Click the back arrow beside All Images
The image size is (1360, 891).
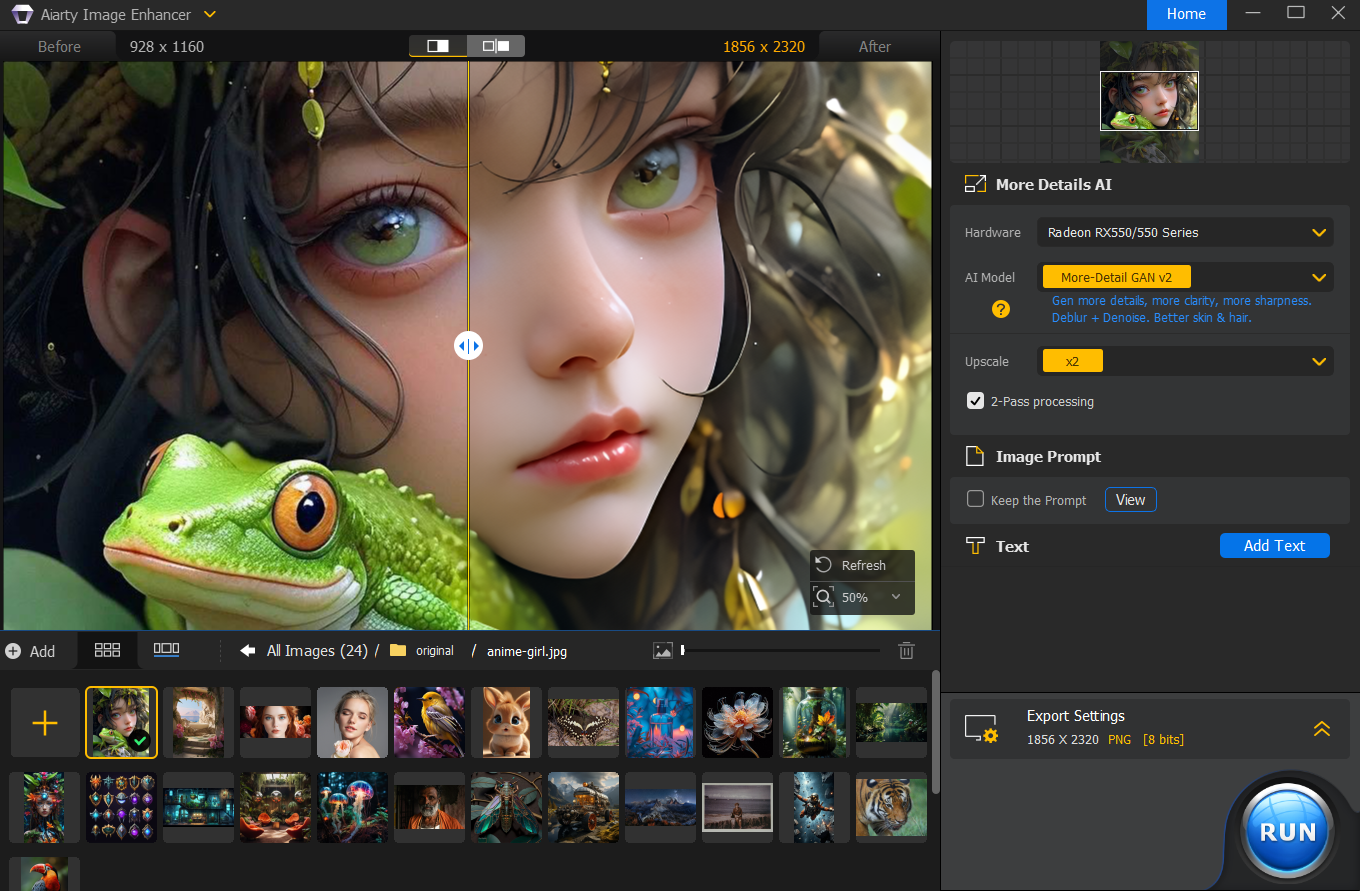point(248,650)
